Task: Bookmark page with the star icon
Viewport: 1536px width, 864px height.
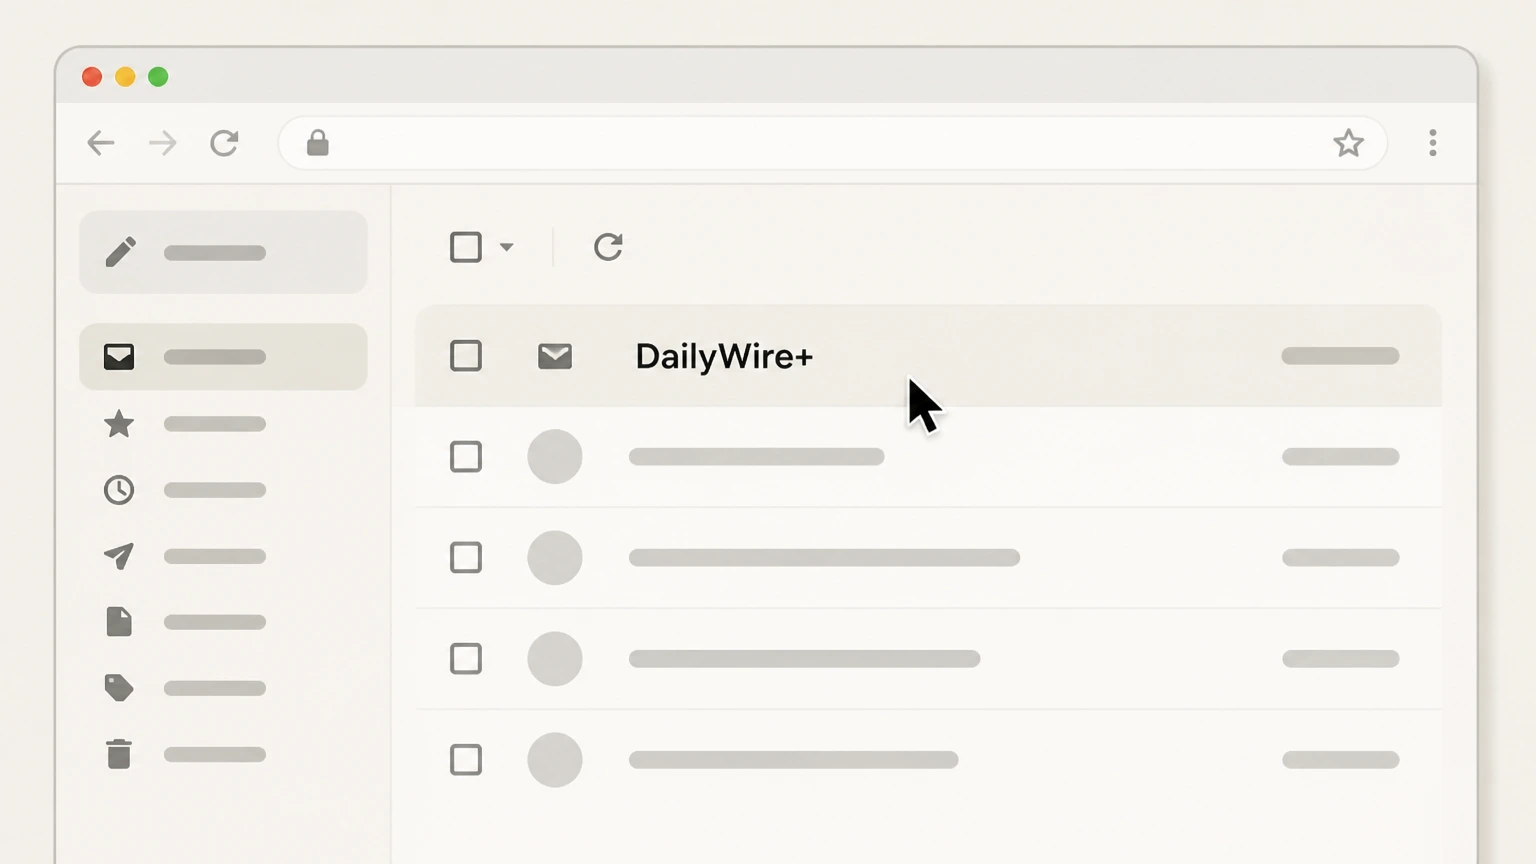Action: pos(1348,143)
